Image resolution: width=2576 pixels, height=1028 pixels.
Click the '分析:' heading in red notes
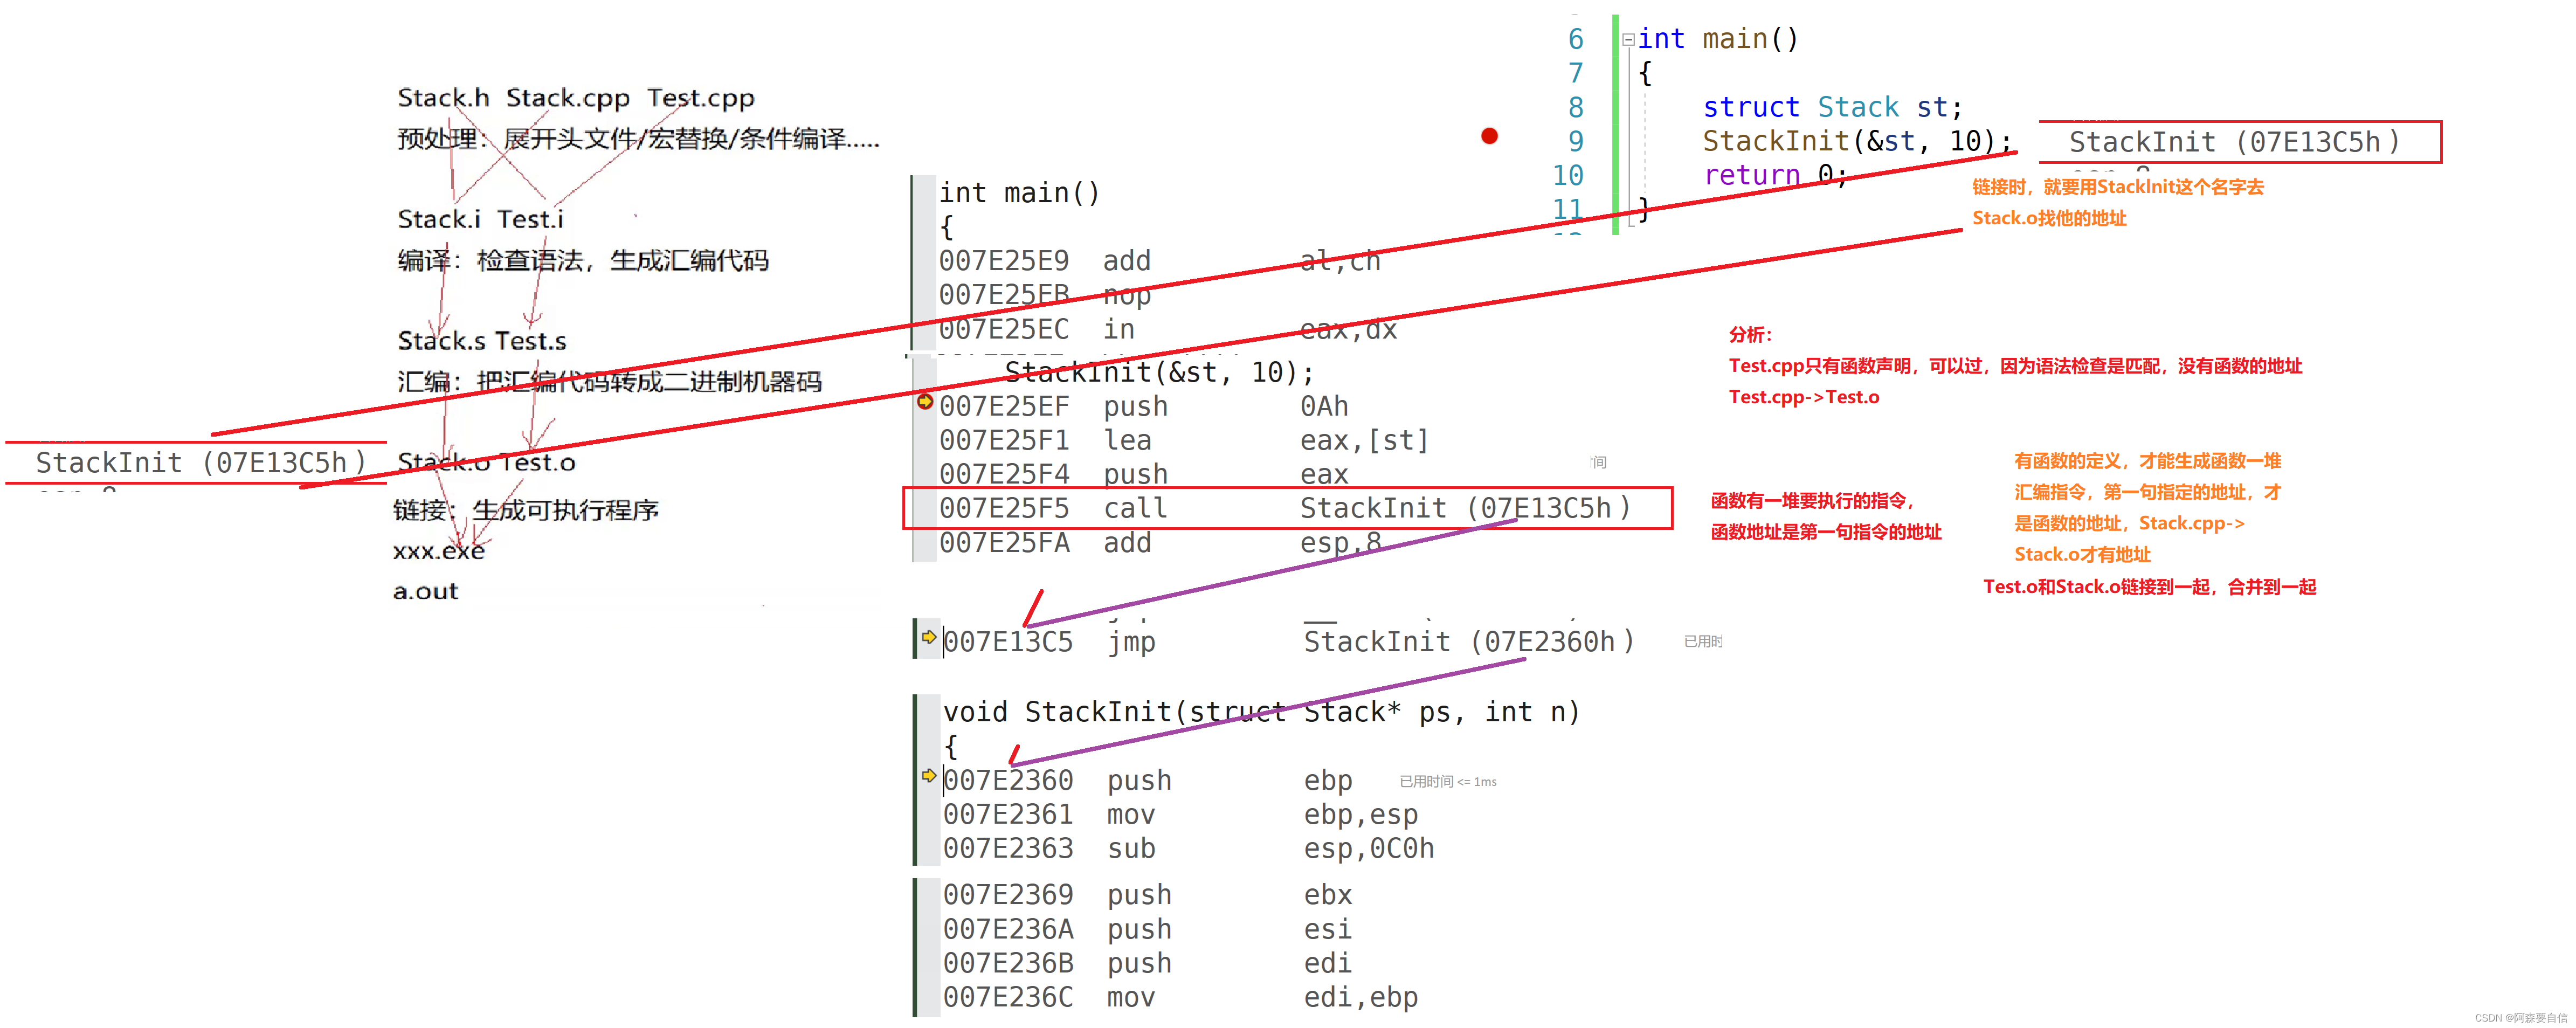tap(1751, 335)
